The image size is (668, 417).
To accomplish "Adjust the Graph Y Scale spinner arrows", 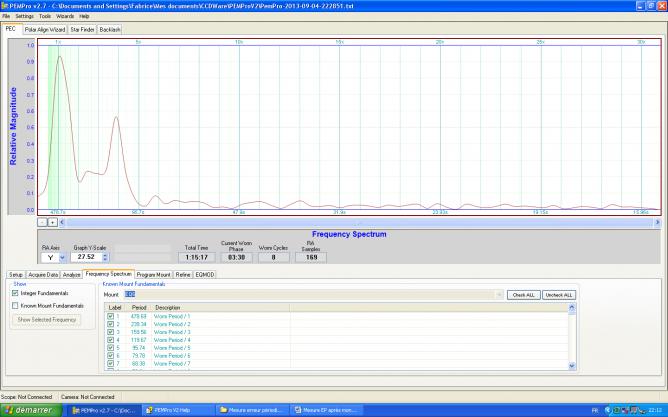I will 105,257.
